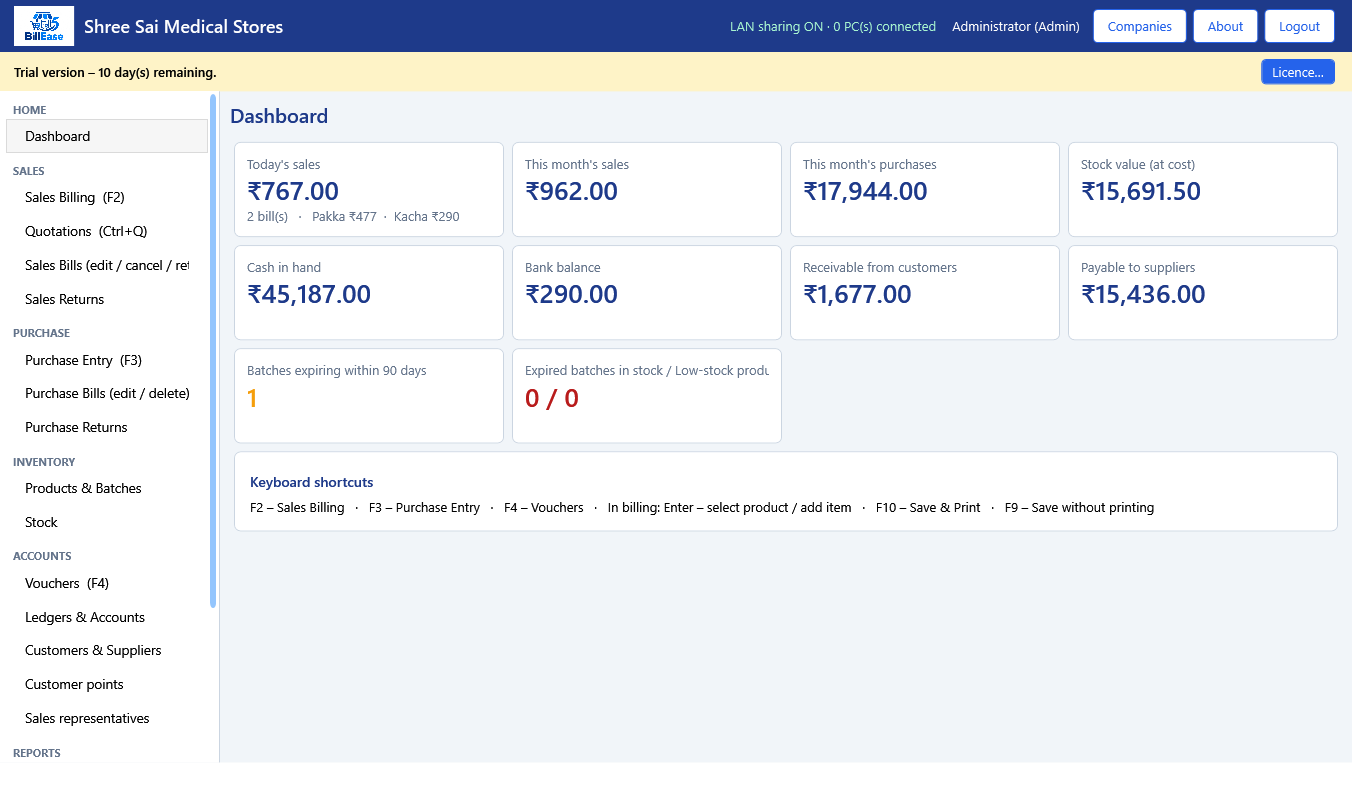Click the Payable to suppliers card

coord(1203,292)
